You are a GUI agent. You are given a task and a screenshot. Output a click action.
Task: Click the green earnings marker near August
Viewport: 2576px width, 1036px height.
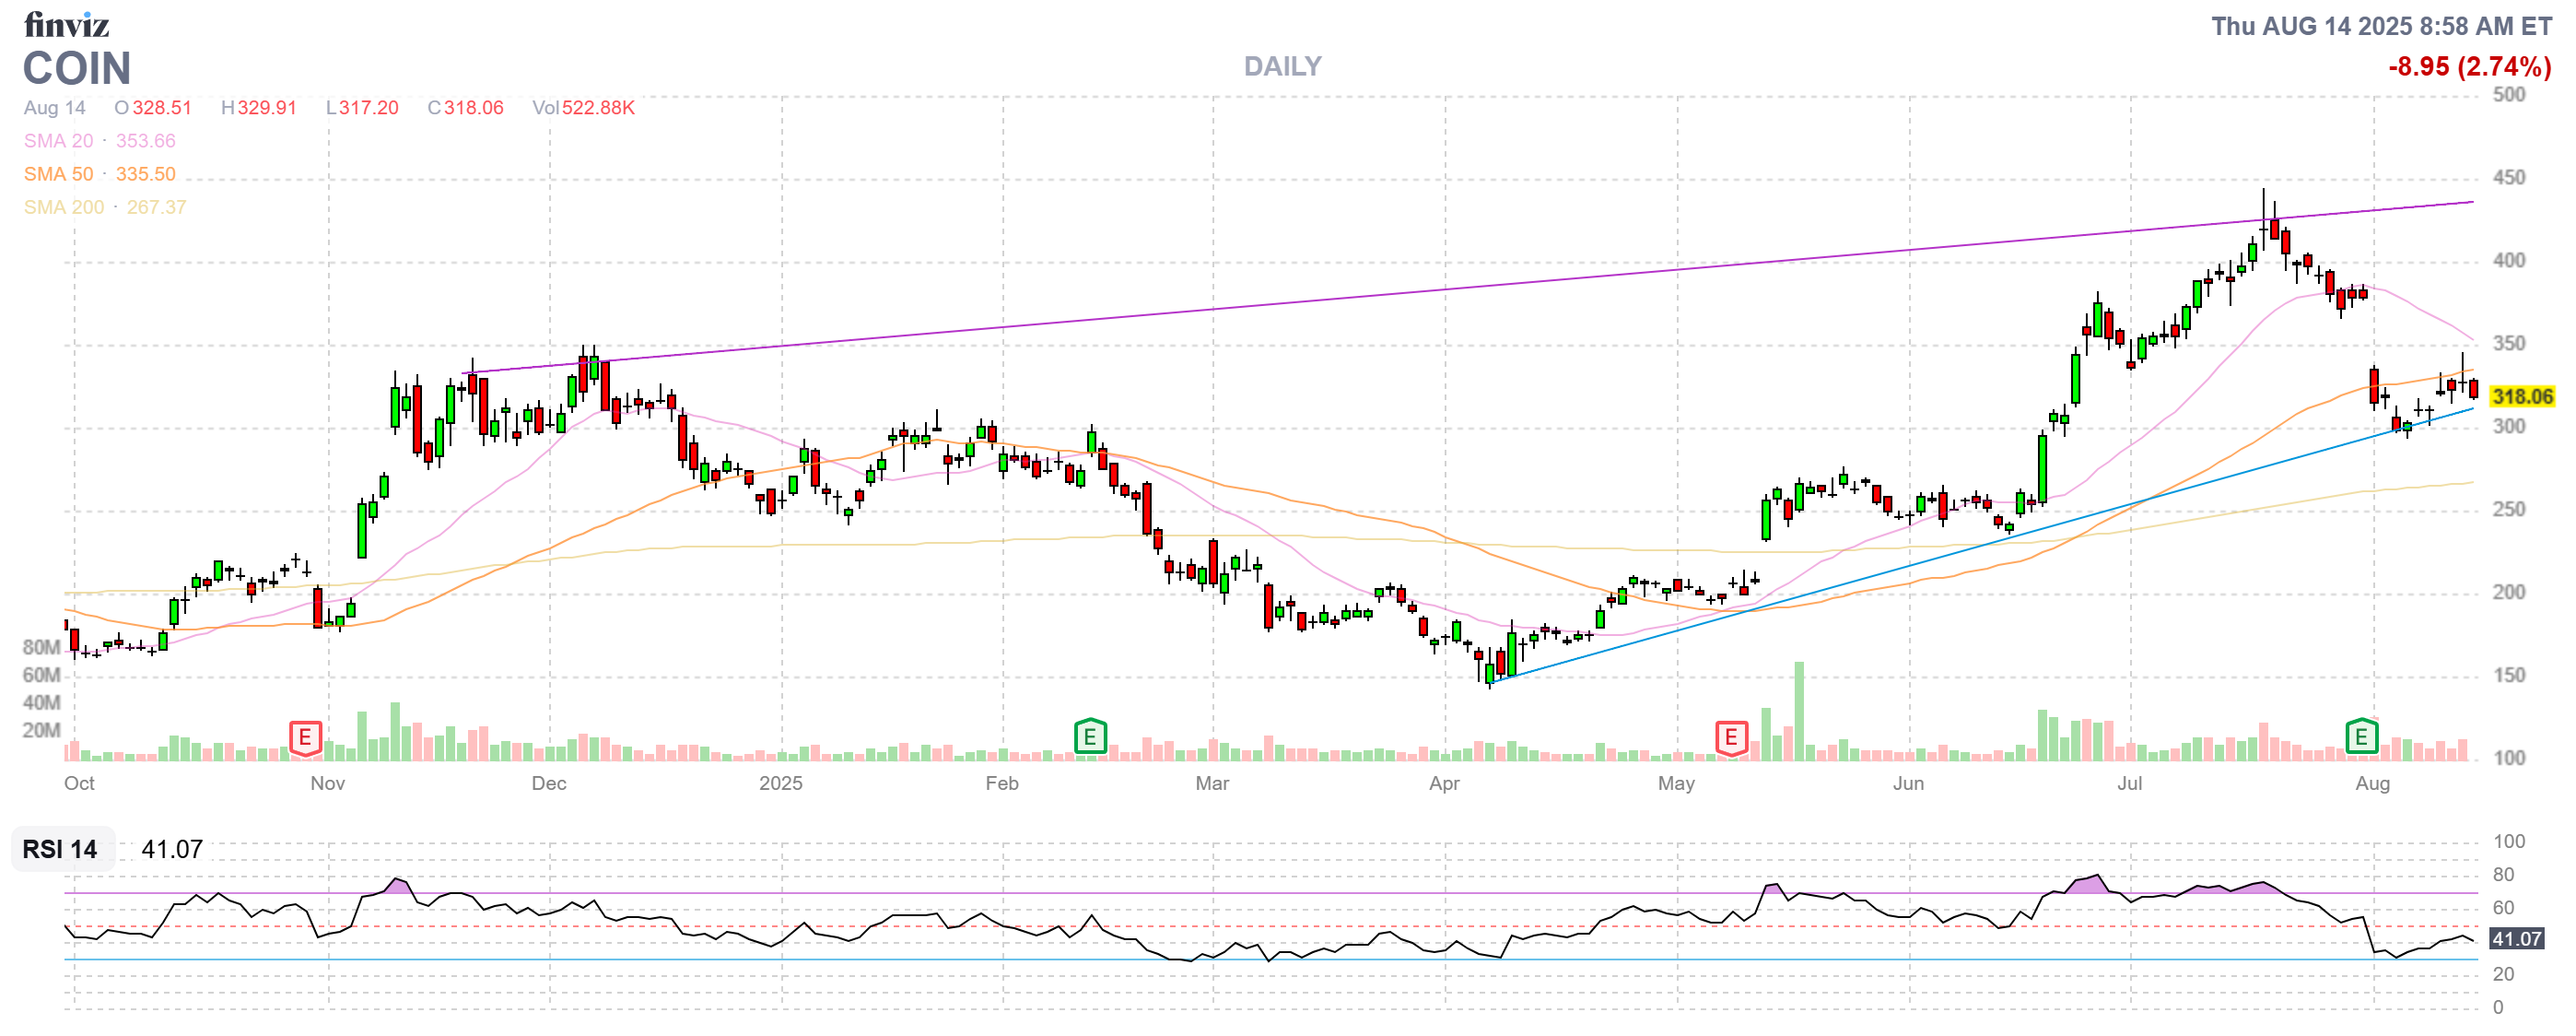coord(2361,737)
